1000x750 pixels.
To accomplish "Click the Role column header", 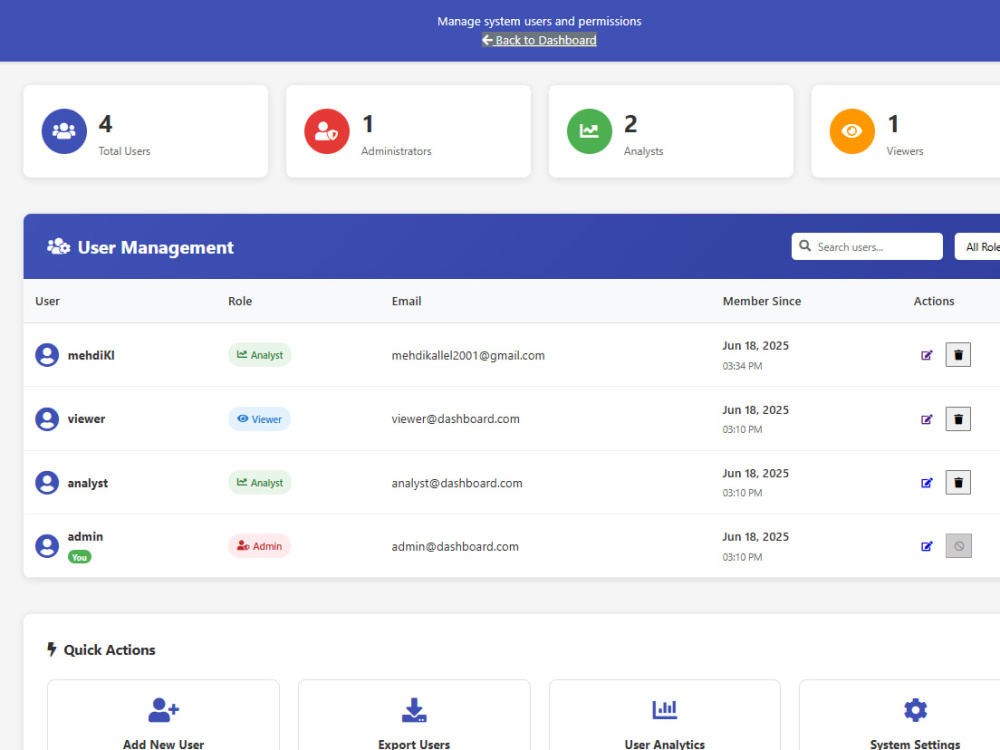I will (x=240, y=301).
